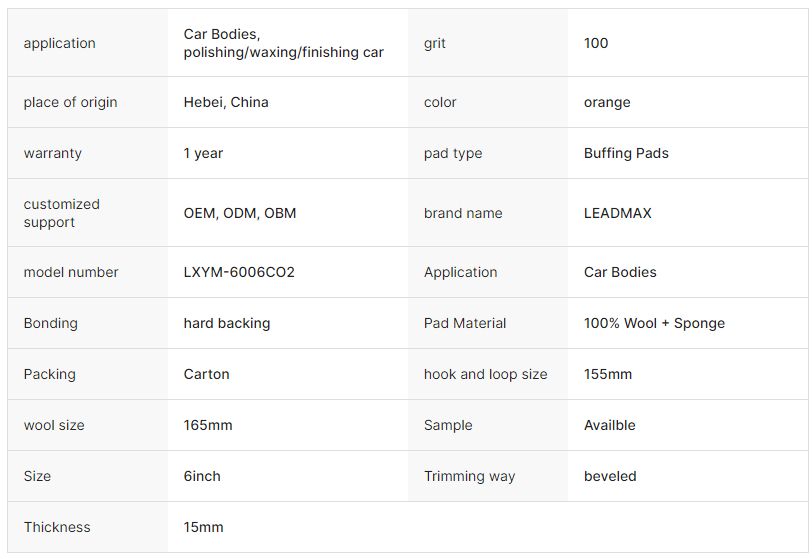Select the Sample value 'Availble'
The image size is (812, 559).
[610, 425]
